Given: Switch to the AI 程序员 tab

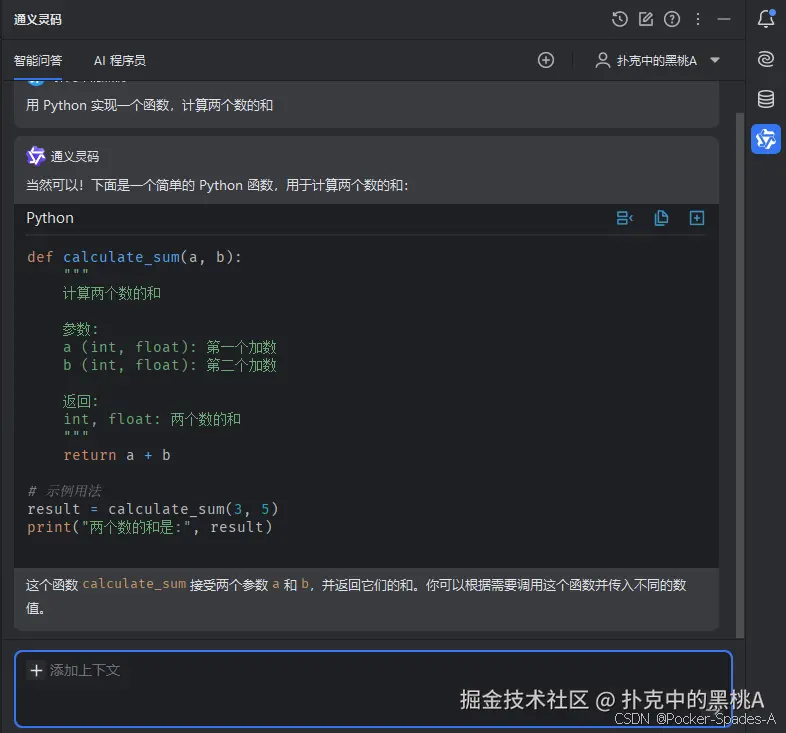Looking at the screenshot, I should point(120,61).
